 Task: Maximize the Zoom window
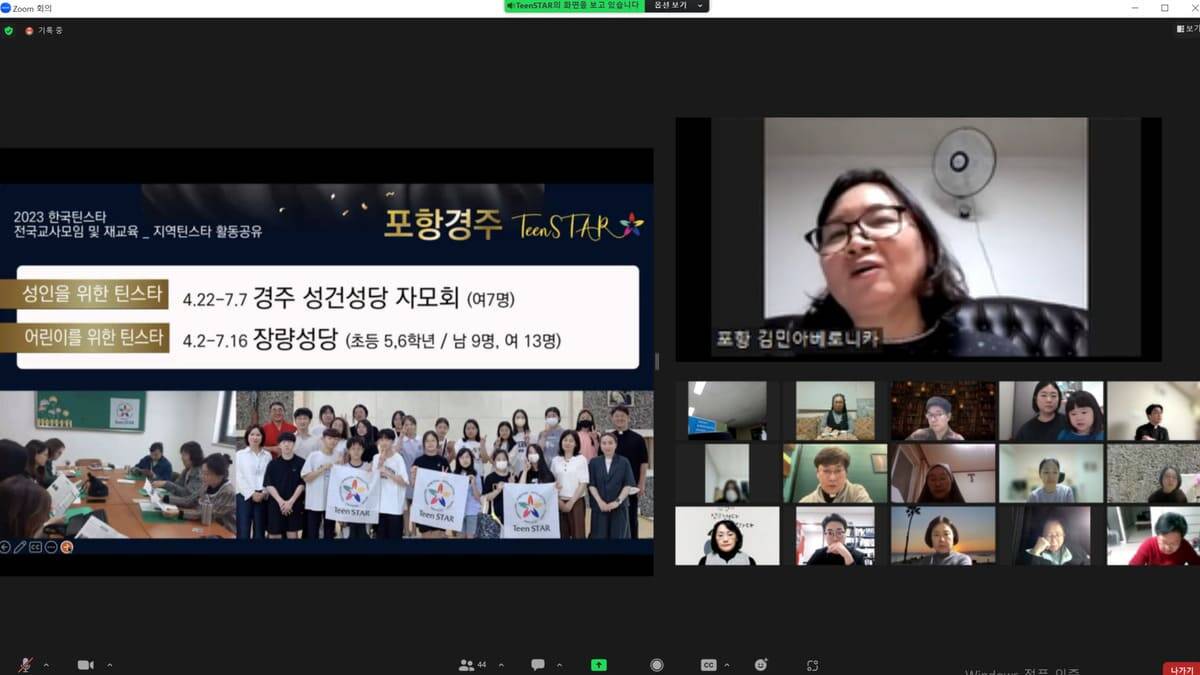point(1165,7)
